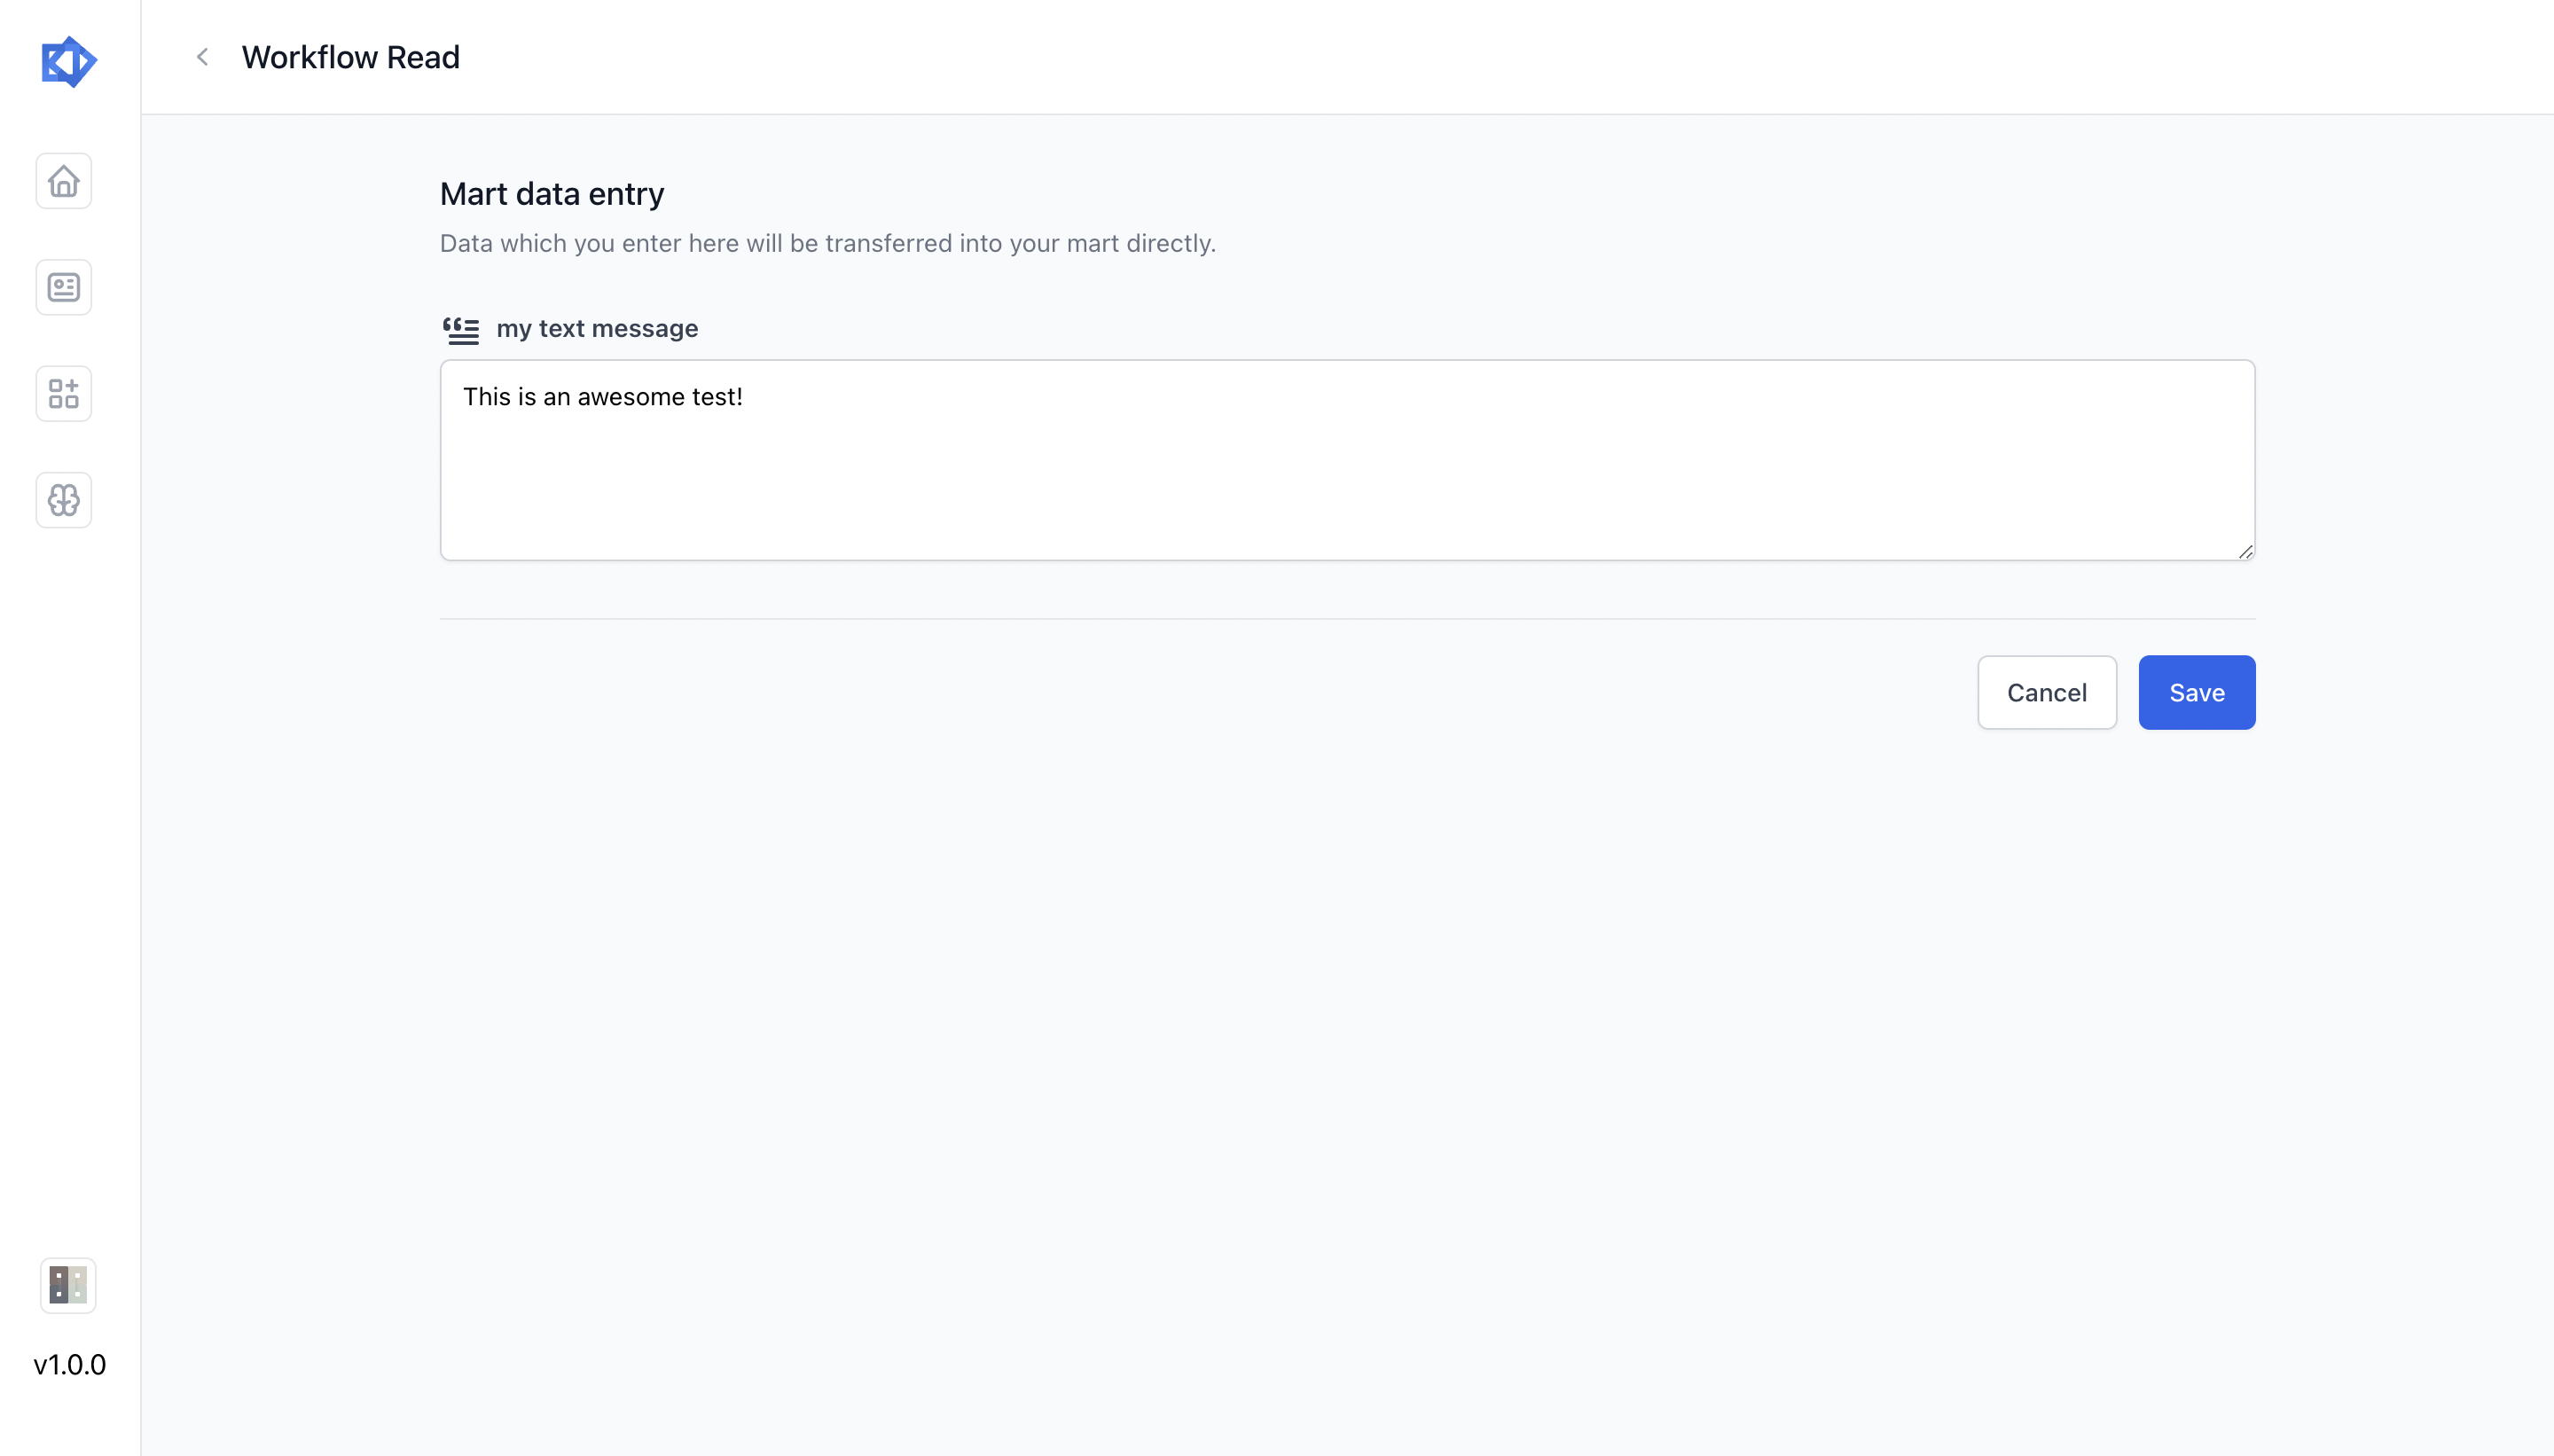Go back using the chevron beside Workflow Read
2554x1456 pixels.
(x=203, y=57)
